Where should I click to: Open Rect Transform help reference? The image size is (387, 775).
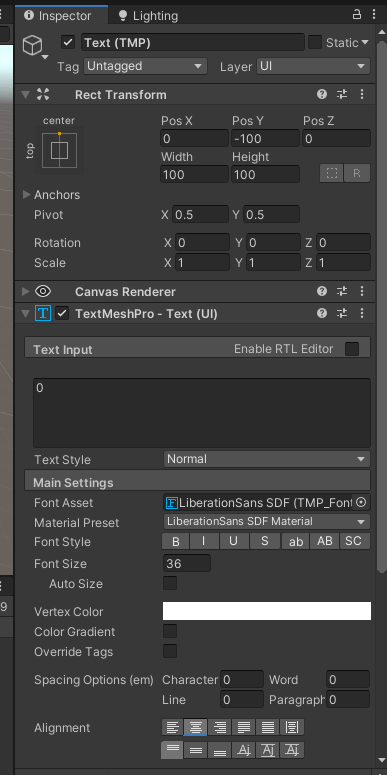[x=322, y=94]
